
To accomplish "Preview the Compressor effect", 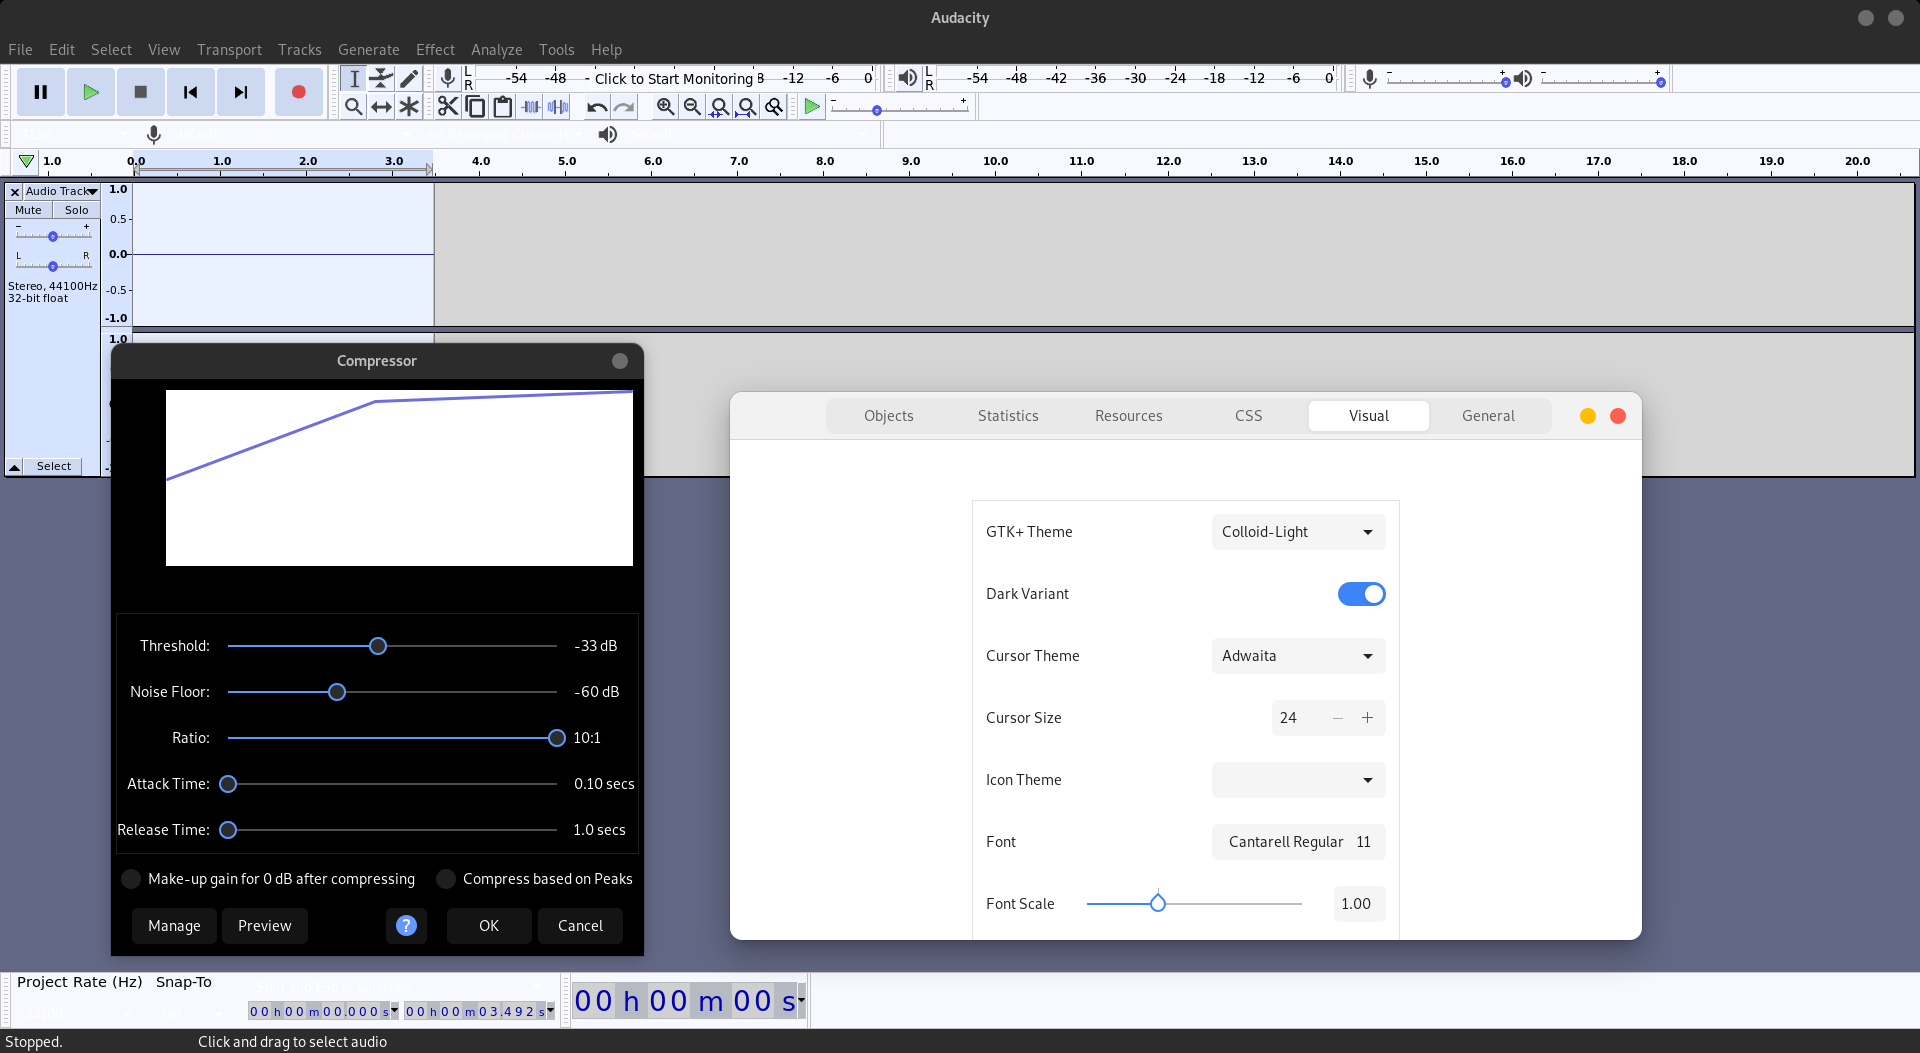I will tap(264, 925).
